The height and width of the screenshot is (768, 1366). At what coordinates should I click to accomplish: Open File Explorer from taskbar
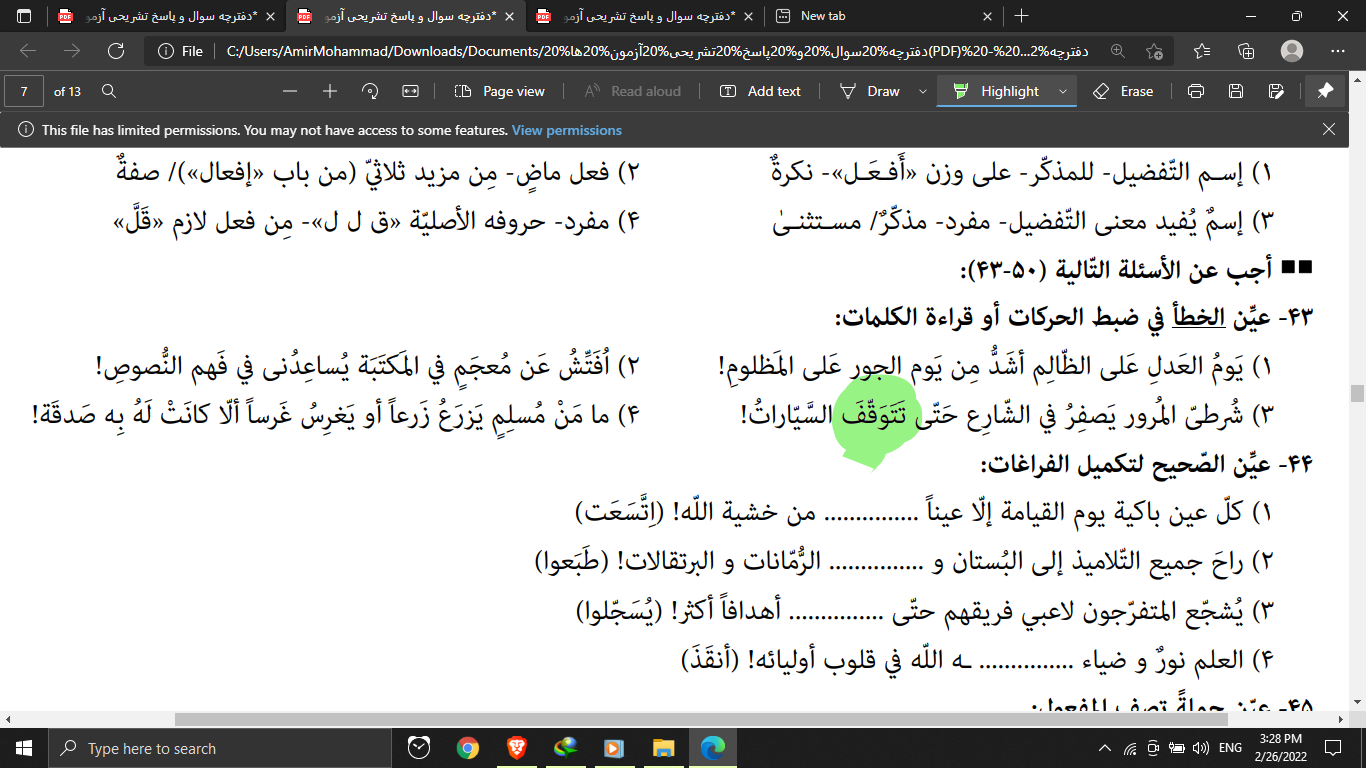click(663, 748)
